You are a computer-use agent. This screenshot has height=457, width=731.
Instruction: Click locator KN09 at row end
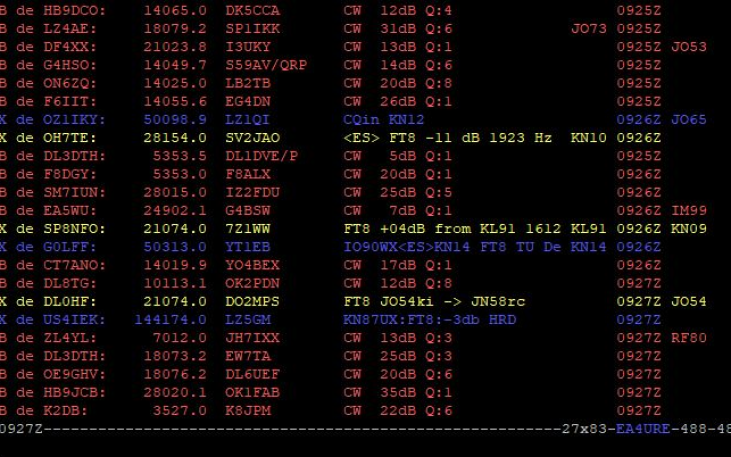[689, 228]
